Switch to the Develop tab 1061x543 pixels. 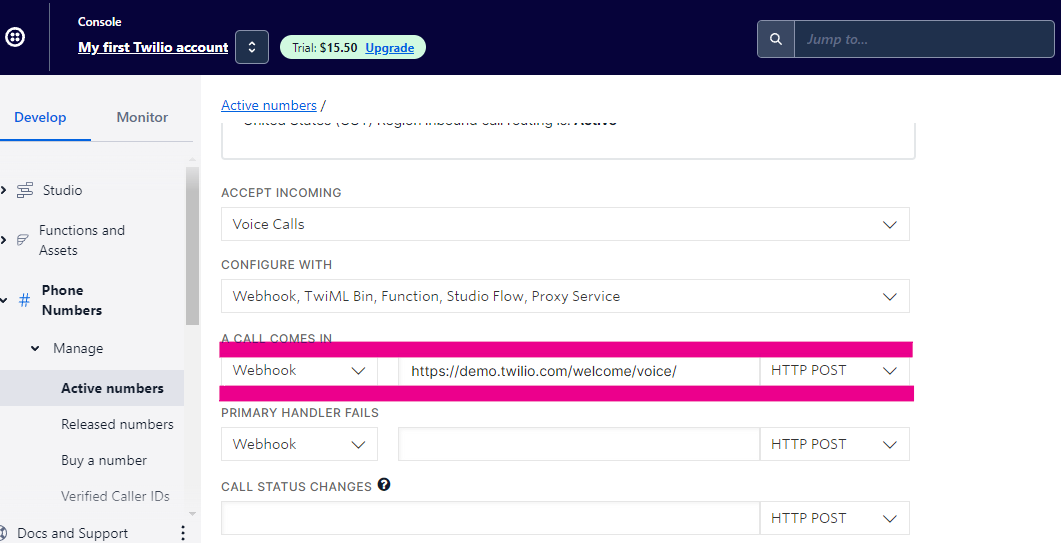tap(41, 117)
